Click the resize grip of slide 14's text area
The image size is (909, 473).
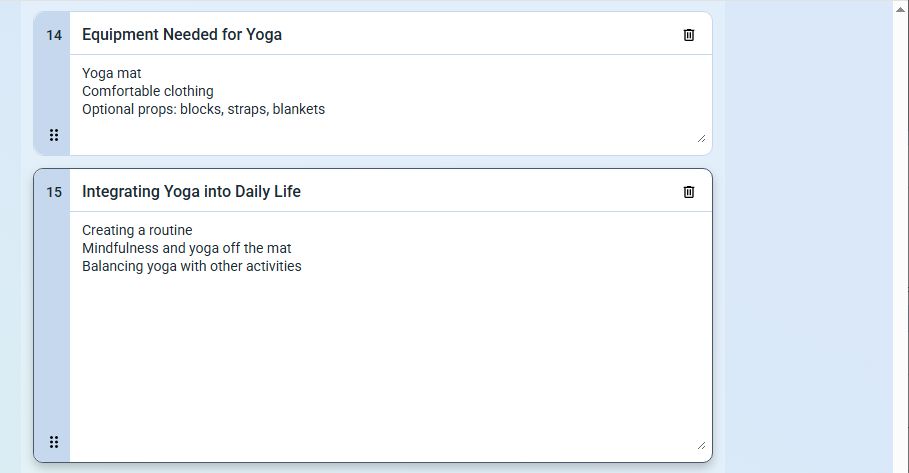pyautogui.click(x=701, y=139)
